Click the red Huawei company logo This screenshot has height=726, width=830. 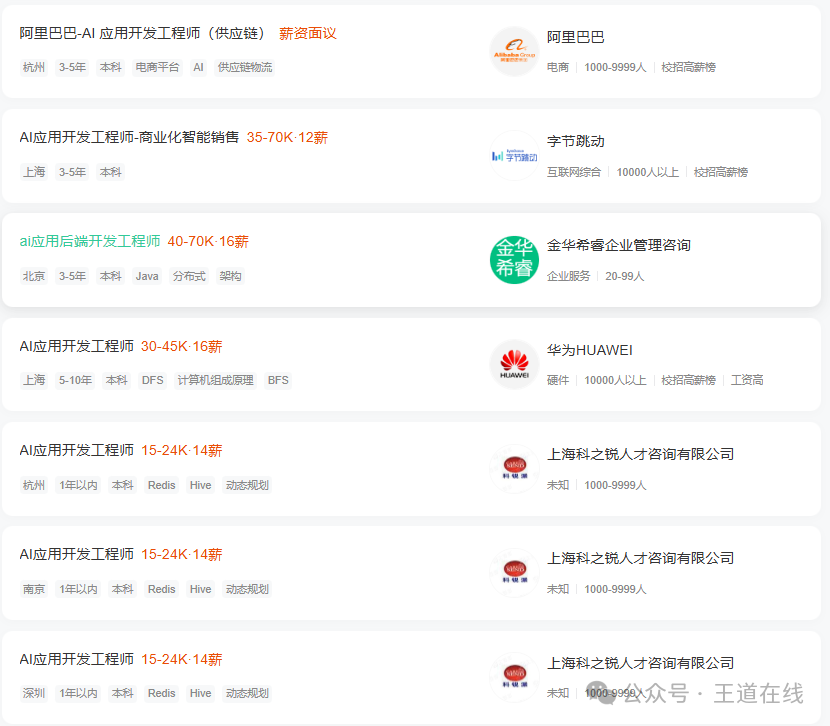click(x=514, y=364)
